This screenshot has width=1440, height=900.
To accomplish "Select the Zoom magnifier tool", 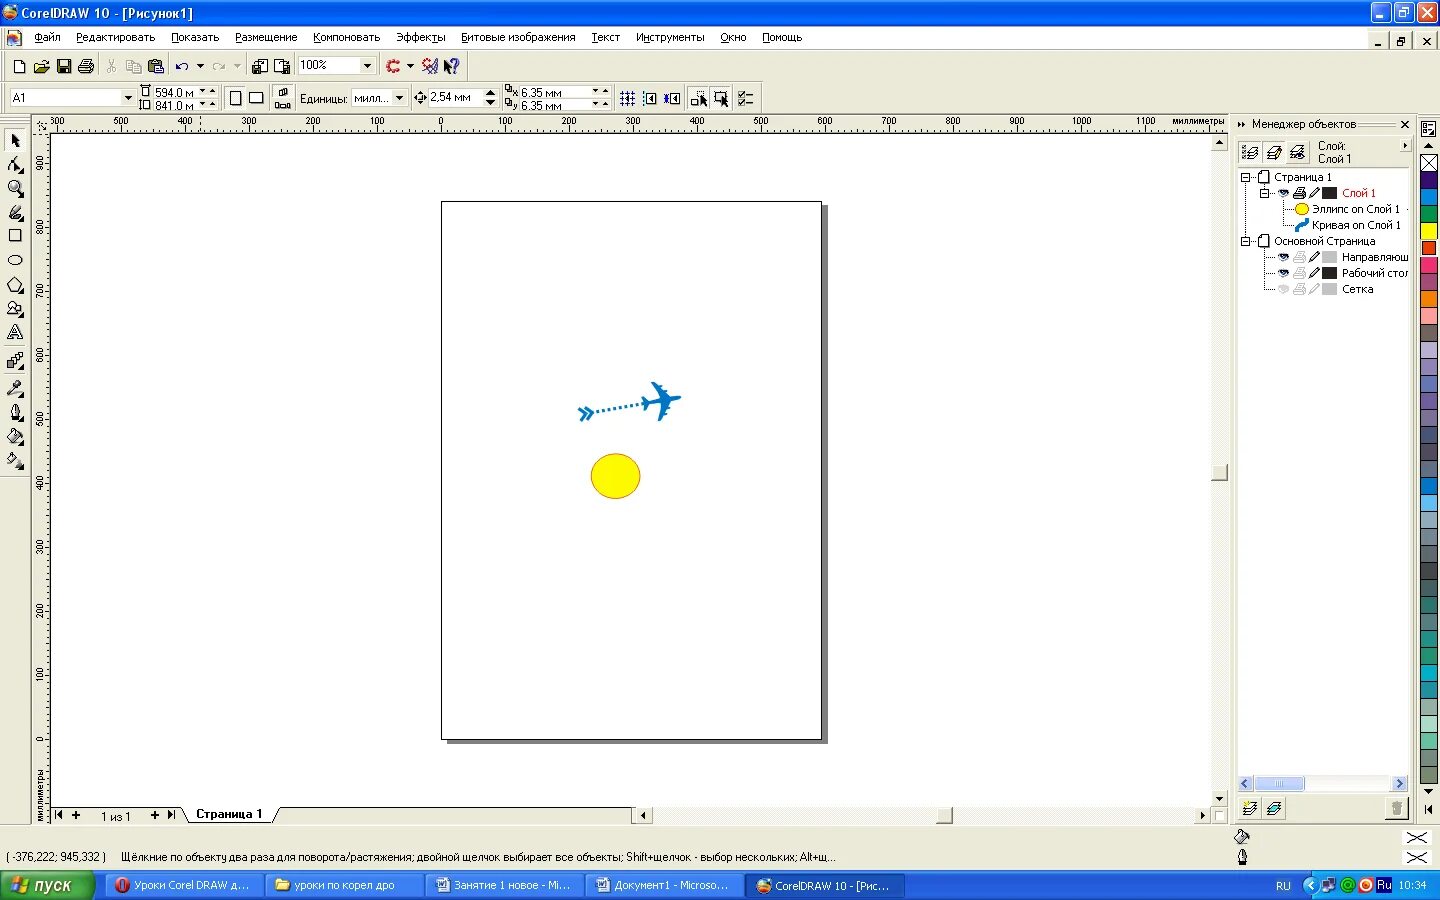I will point(15,188).
